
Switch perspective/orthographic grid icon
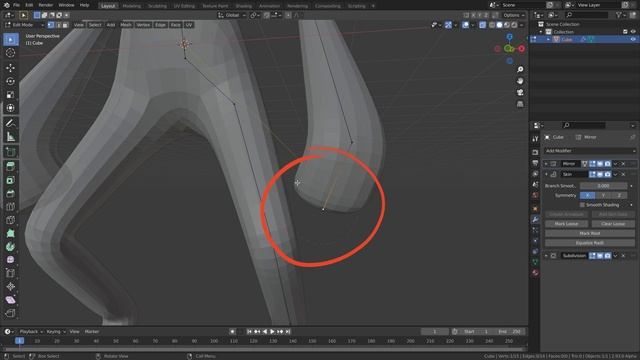click(x=520, y=104)
